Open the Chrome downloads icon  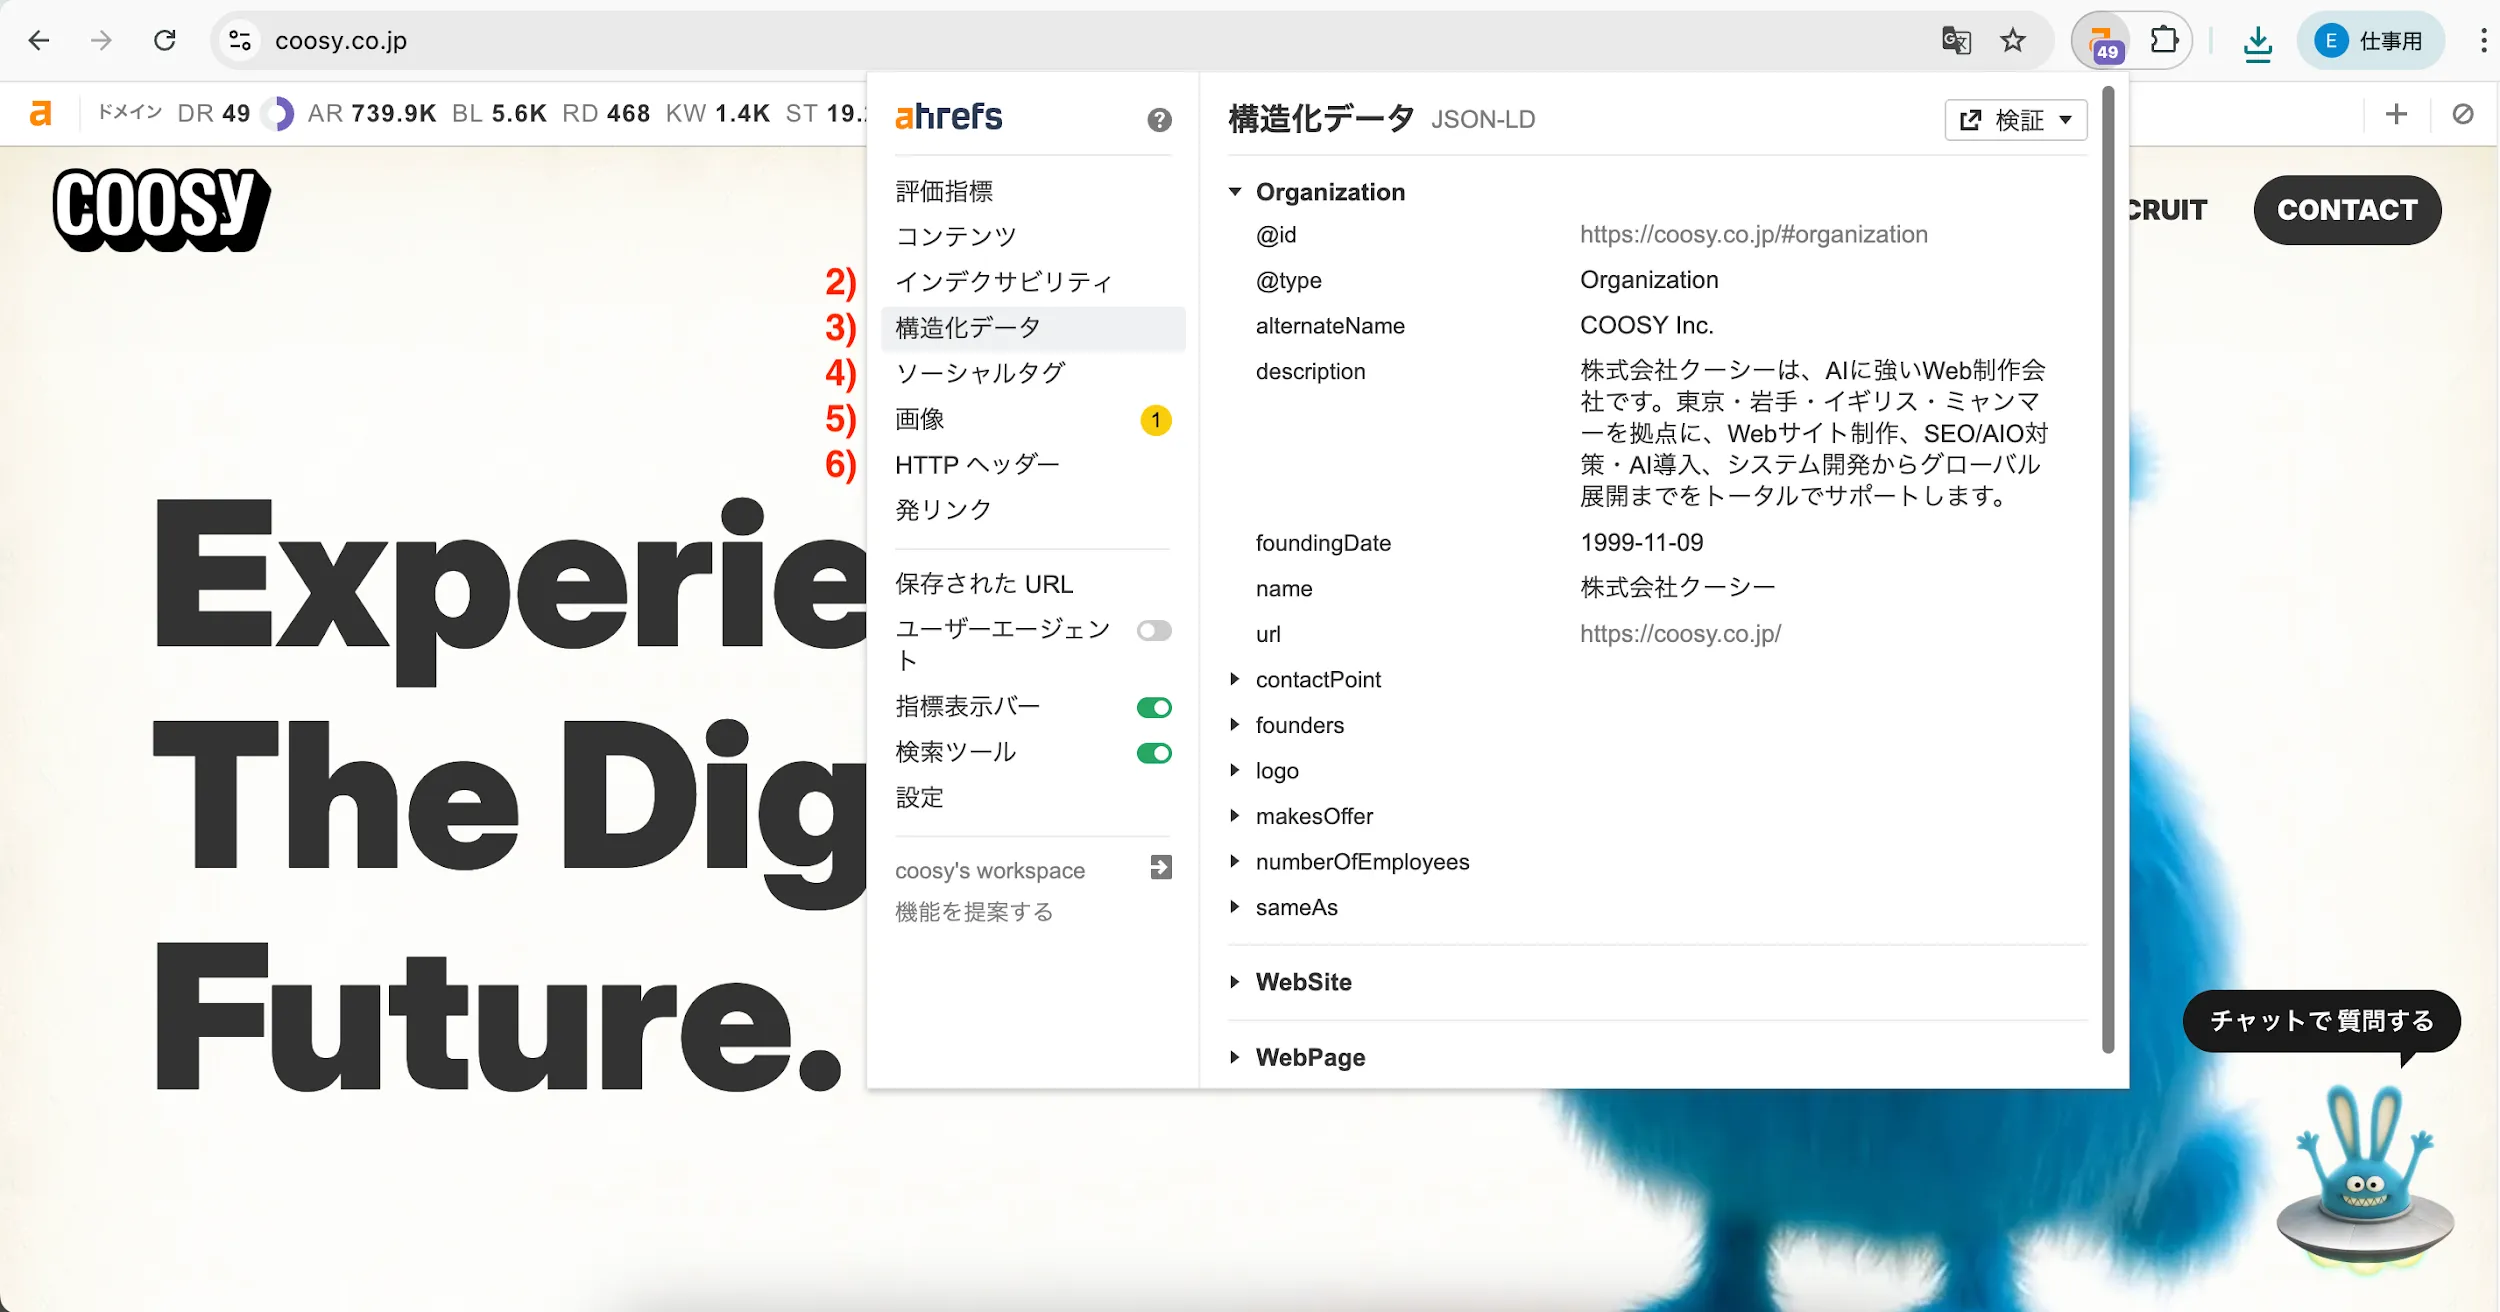(2257, 42)
